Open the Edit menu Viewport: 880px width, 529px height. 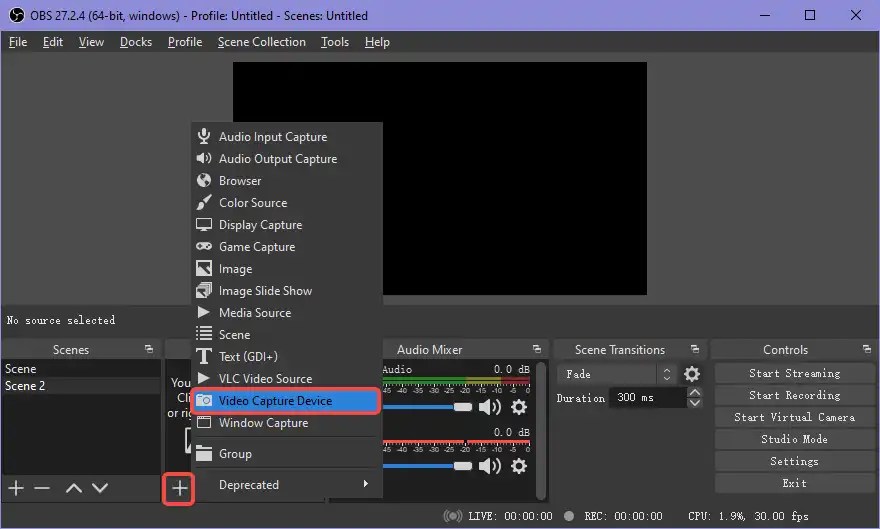pos(53,42)
